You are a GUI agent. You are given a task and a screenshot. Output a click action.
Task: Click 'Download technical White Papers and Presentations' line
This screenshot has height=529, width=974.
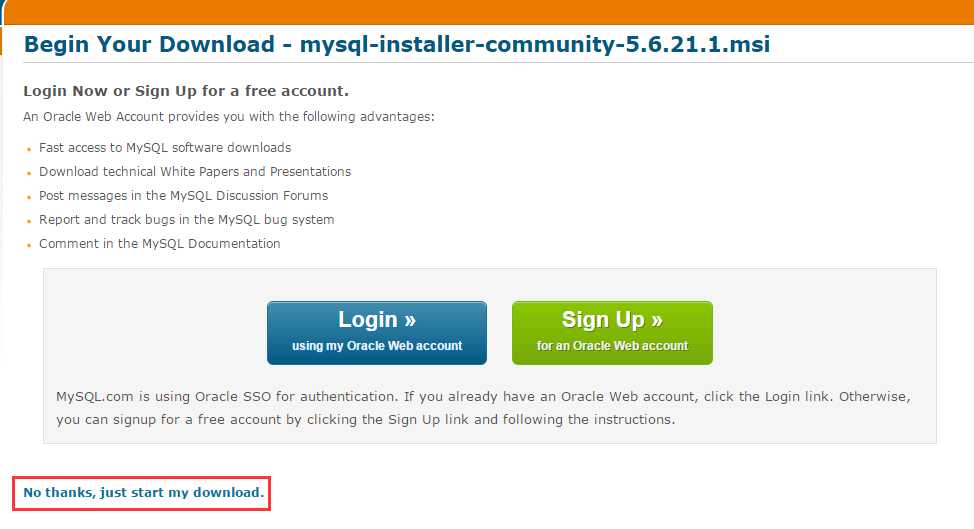195,171
